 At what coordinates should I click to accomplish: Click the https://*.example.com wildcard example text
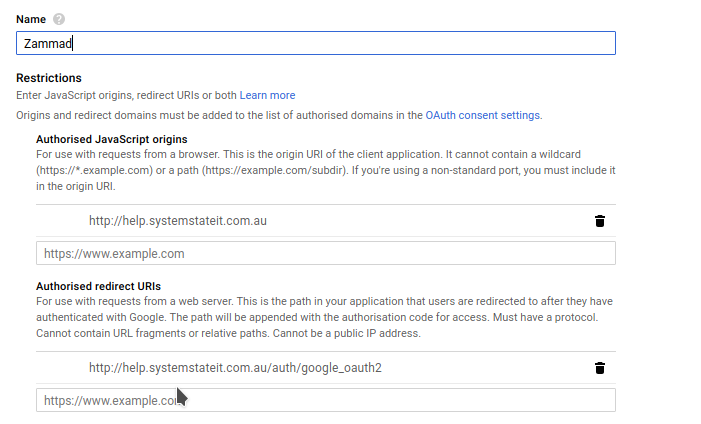[91, 171]
